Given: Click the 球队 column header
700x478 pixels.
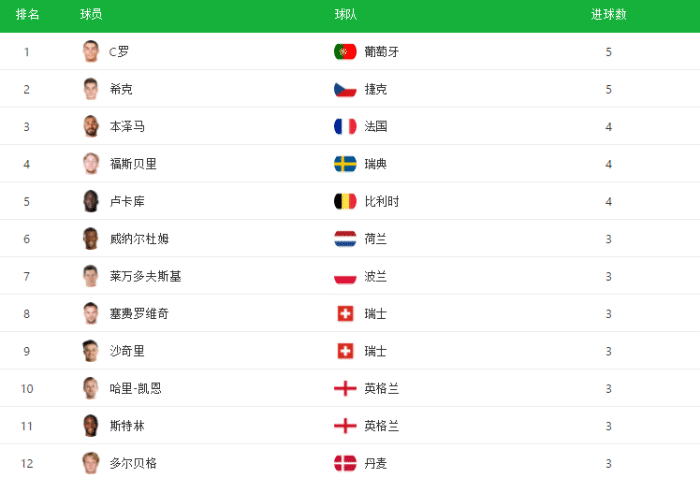Looking at the screenshot, I should click(346, 15).
